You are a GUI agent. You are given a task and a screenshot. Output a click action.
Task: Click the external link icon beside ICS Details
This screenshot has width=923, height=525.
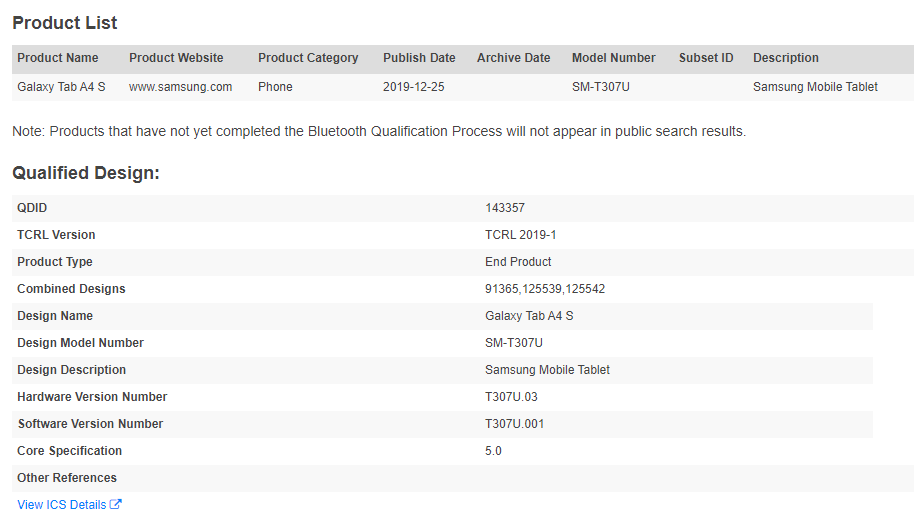click(116, 504)
